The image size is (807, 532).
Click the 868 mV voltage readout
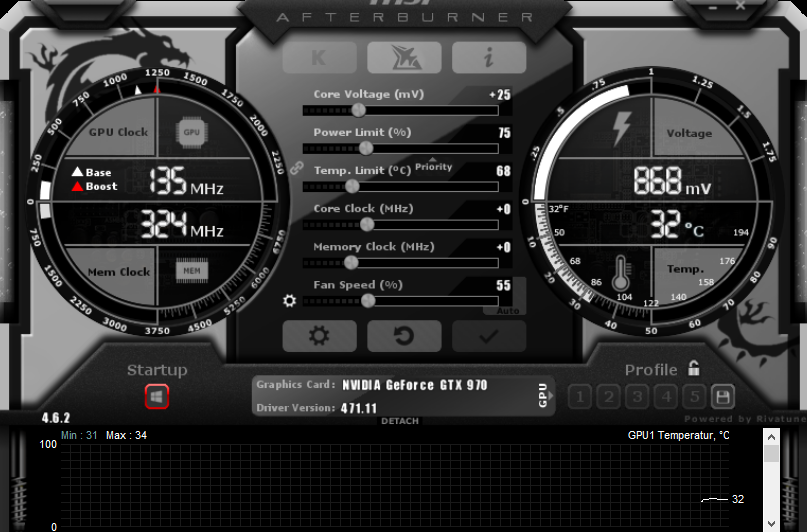672,181
